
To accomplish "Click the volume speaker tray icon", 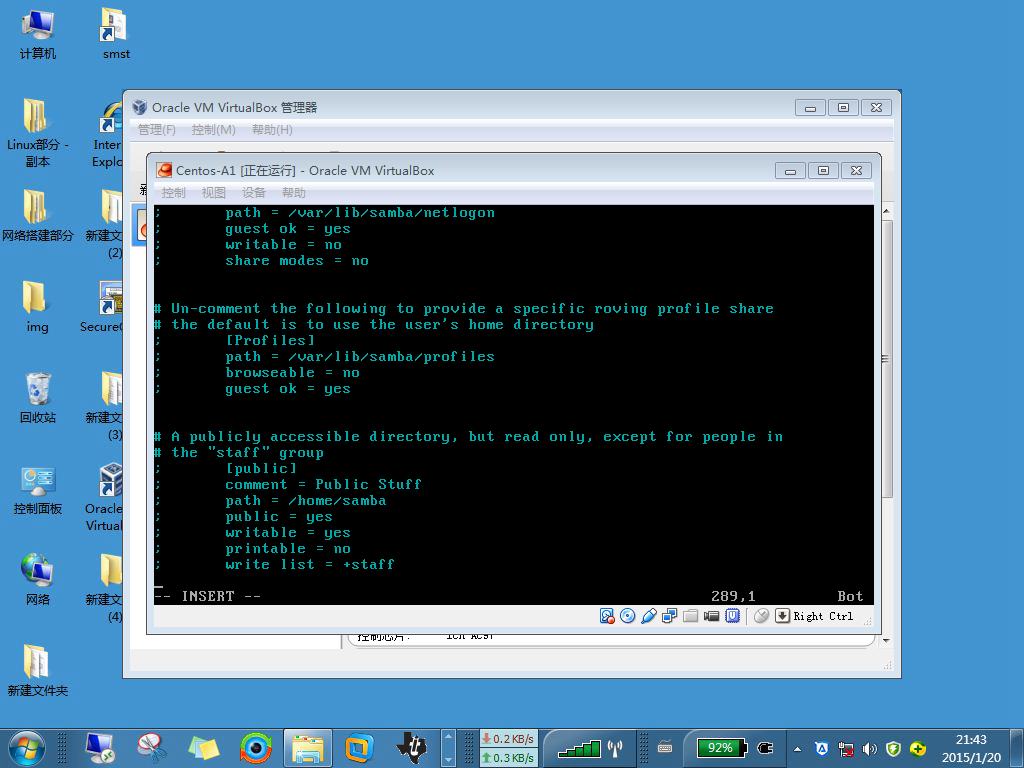I will (x=869, y=749).
